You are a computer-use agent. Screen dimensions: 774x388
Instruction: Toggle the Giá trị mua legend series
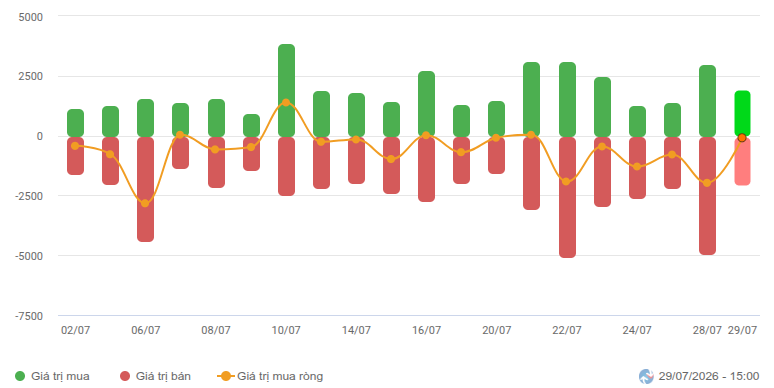(x=52, y=376)
